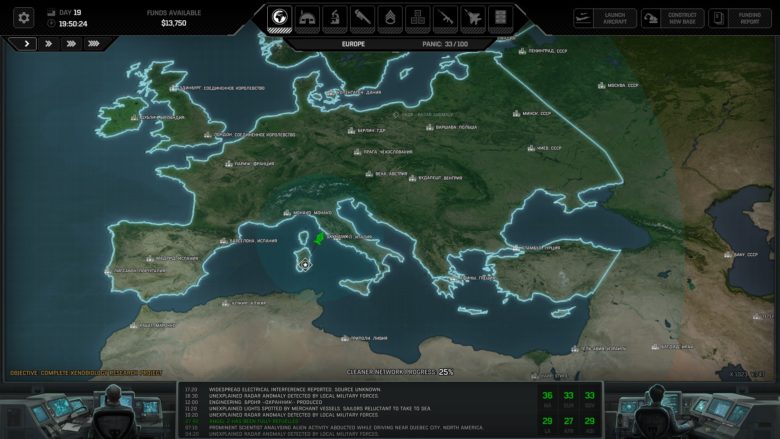780x439 pixels.
Task: Open the soldier equipment rifle screen
Action: (x=445, y=18)
